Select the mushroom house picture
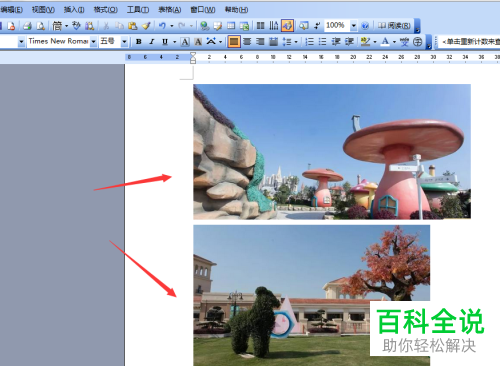500x366 pixels. (x=332, y=152)
